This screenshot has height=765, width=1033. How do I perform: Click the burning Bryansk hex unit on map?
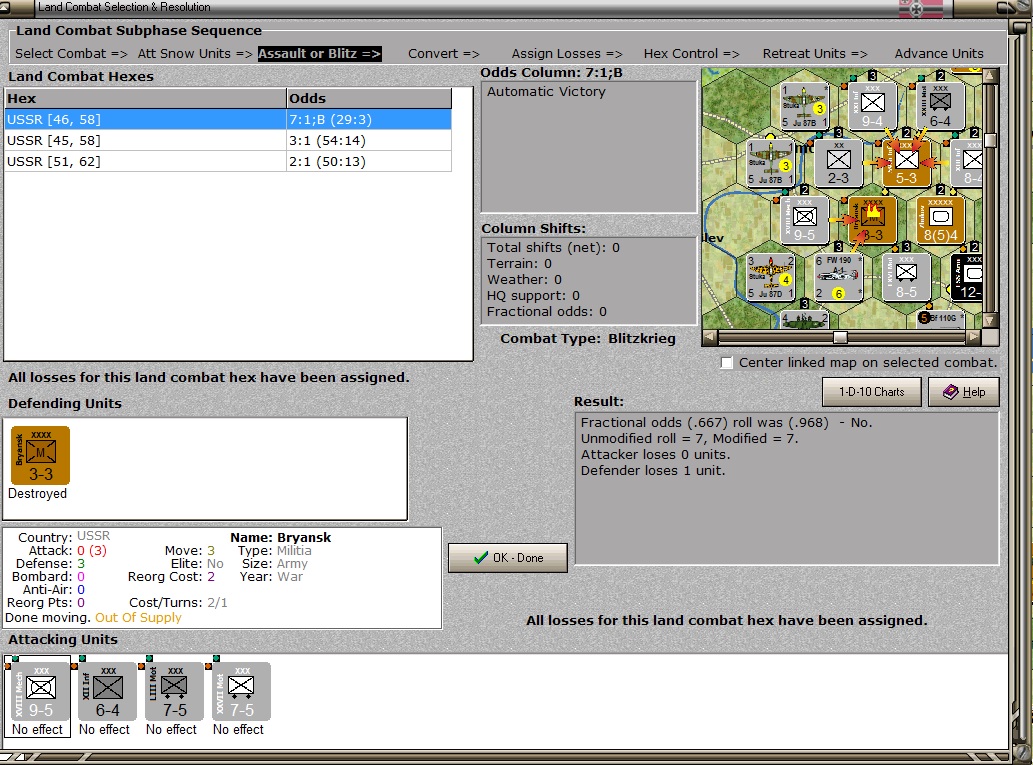point(872,219)
